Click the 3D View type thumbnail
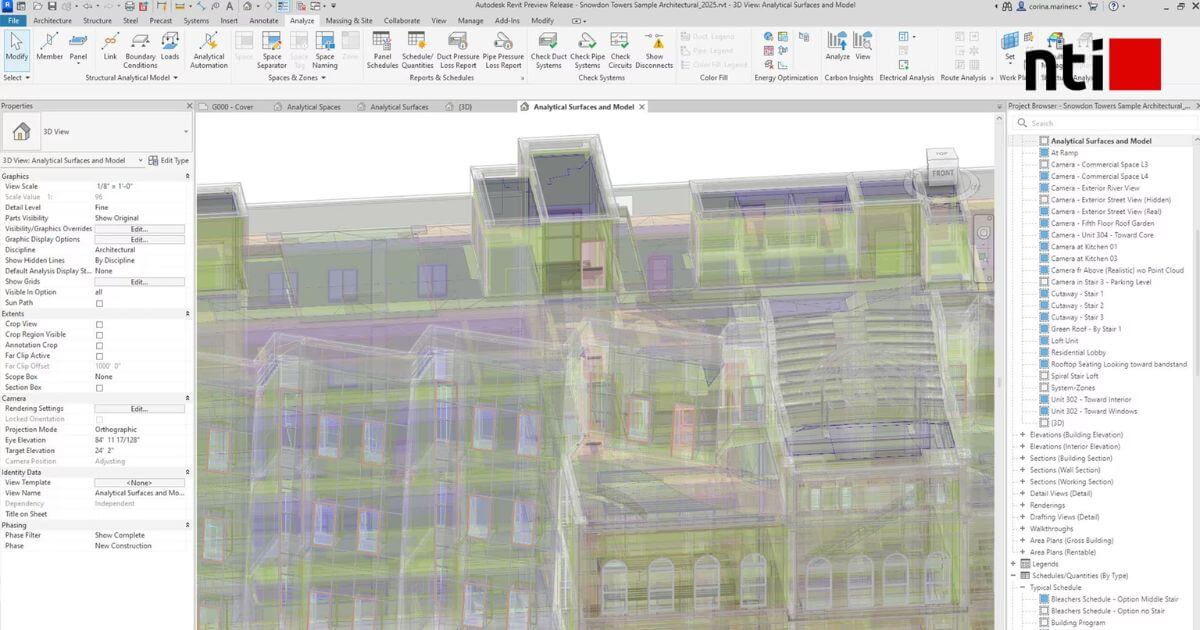The width and height of the screenshot is (1200, 630). 20,131
